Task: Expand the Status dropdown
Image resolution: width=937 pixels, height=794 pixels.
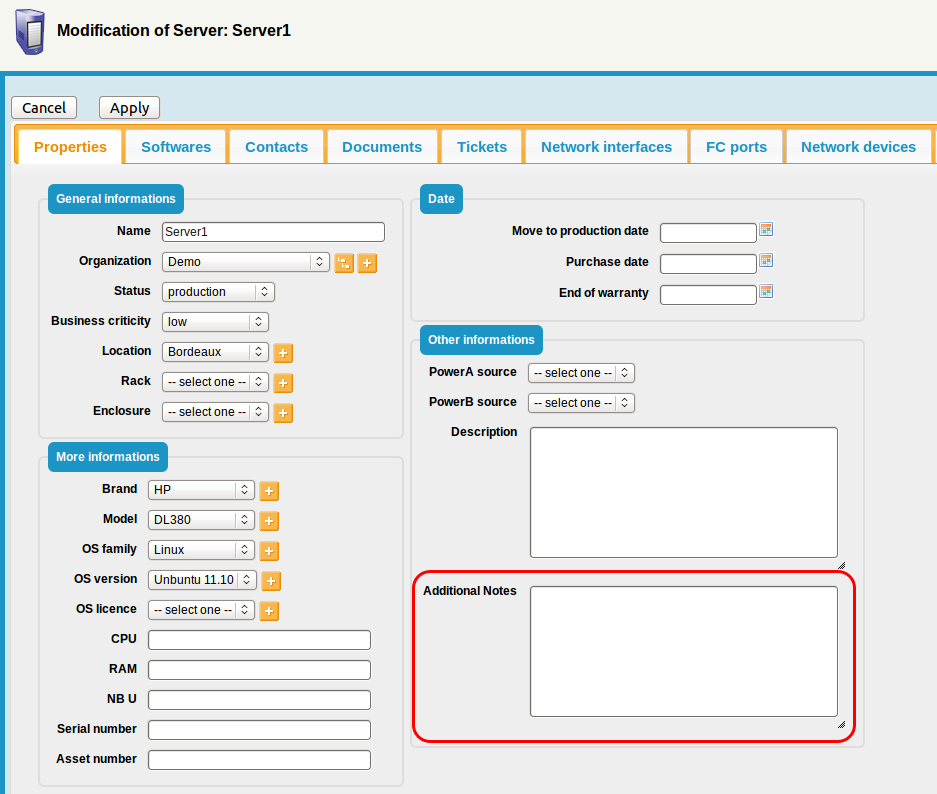Action: coord(218,292)
